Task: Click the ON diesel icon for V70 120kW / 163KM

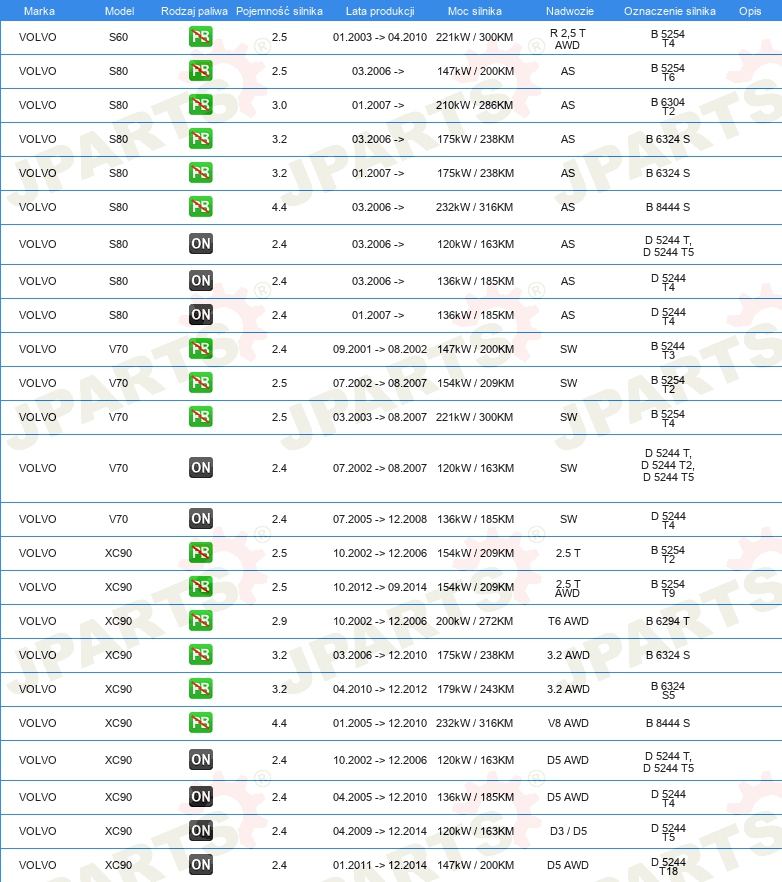Action: point(201,467)
